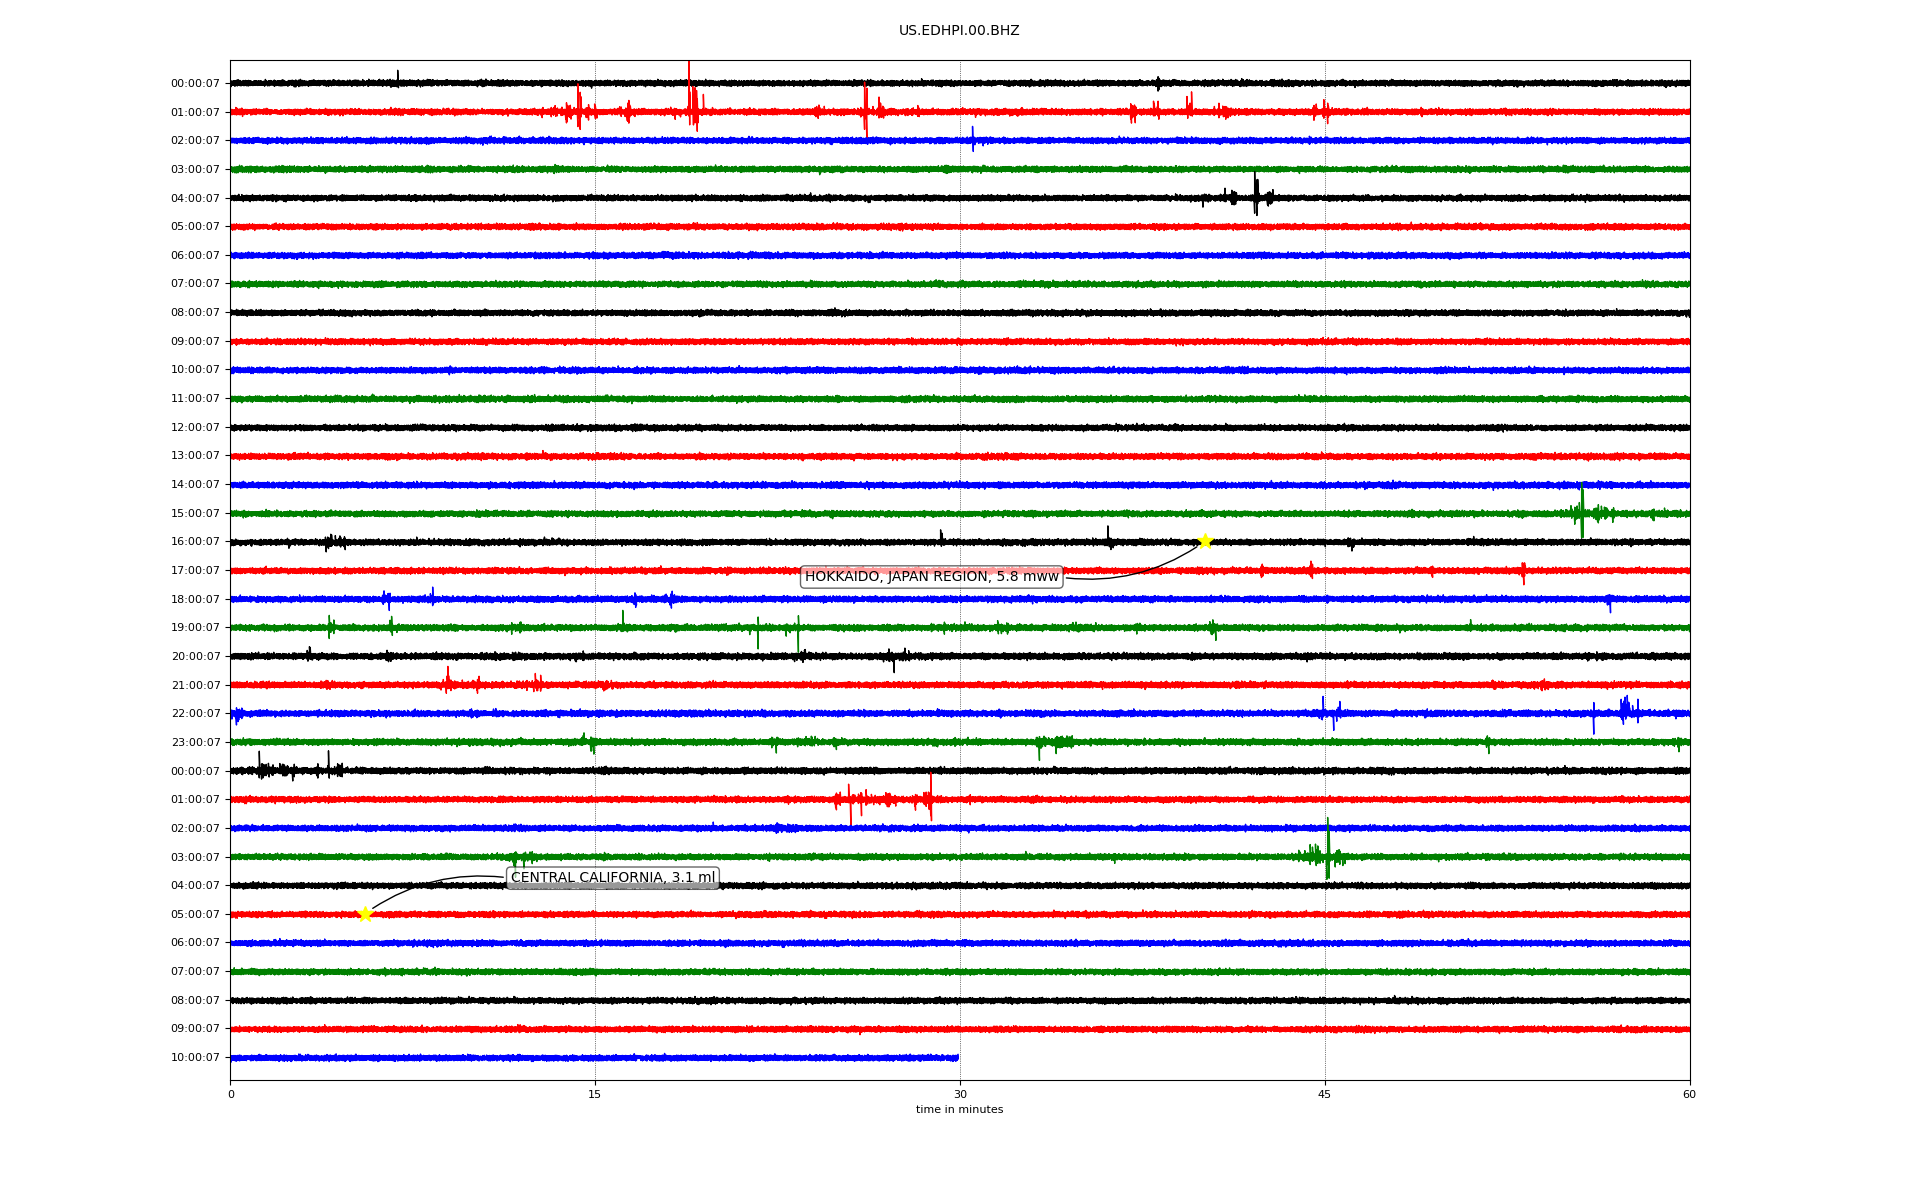Click the 60 tick at the axis end
This screenshot has height=1200, width=1920.
1689,1094
